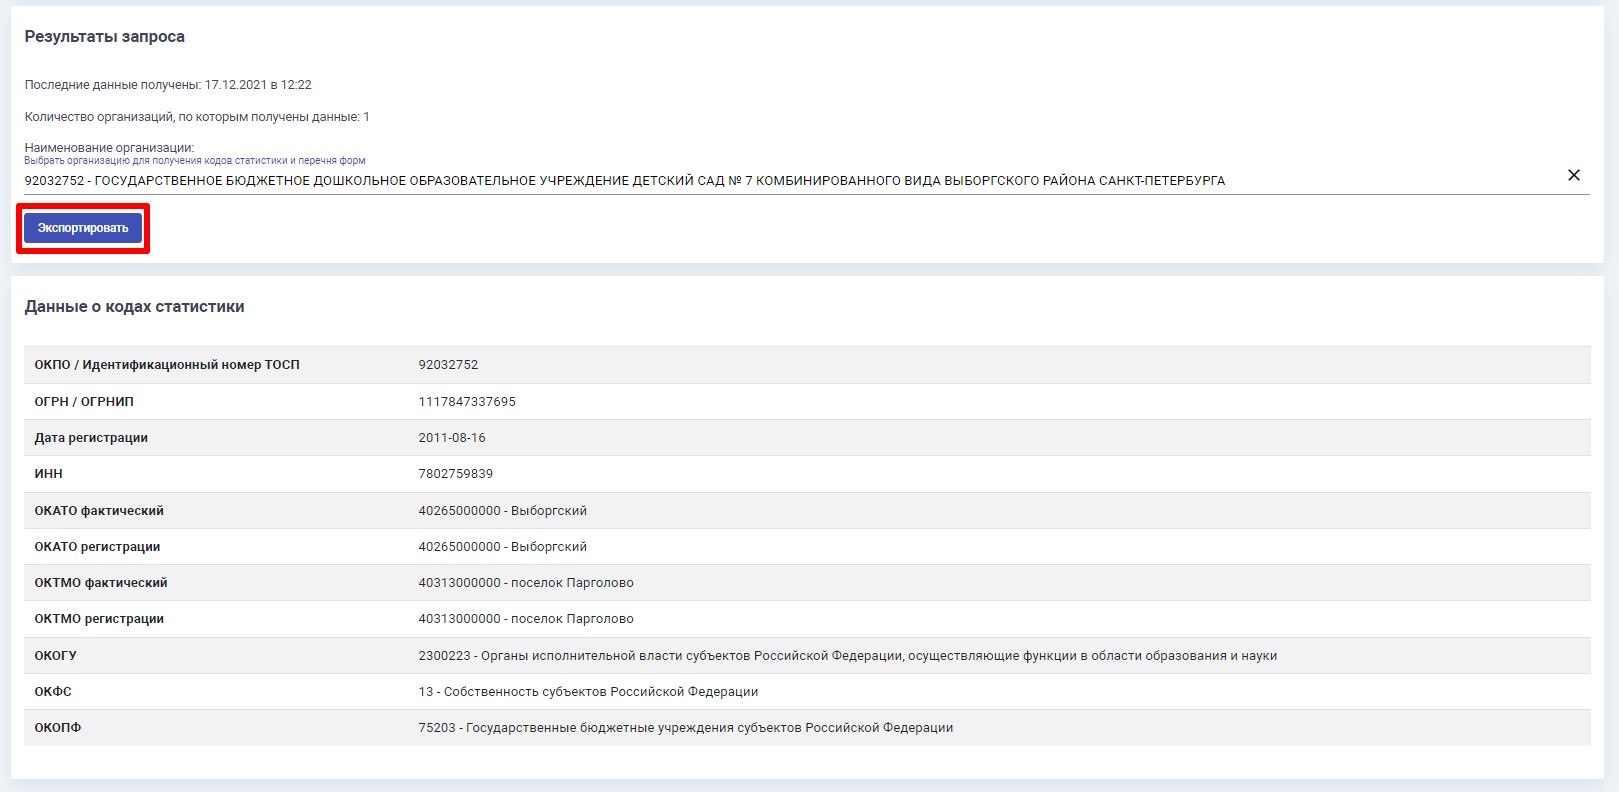Click the Наименование организации label
This screenshot has width=1619, height=792.
(x=109, y=148)
